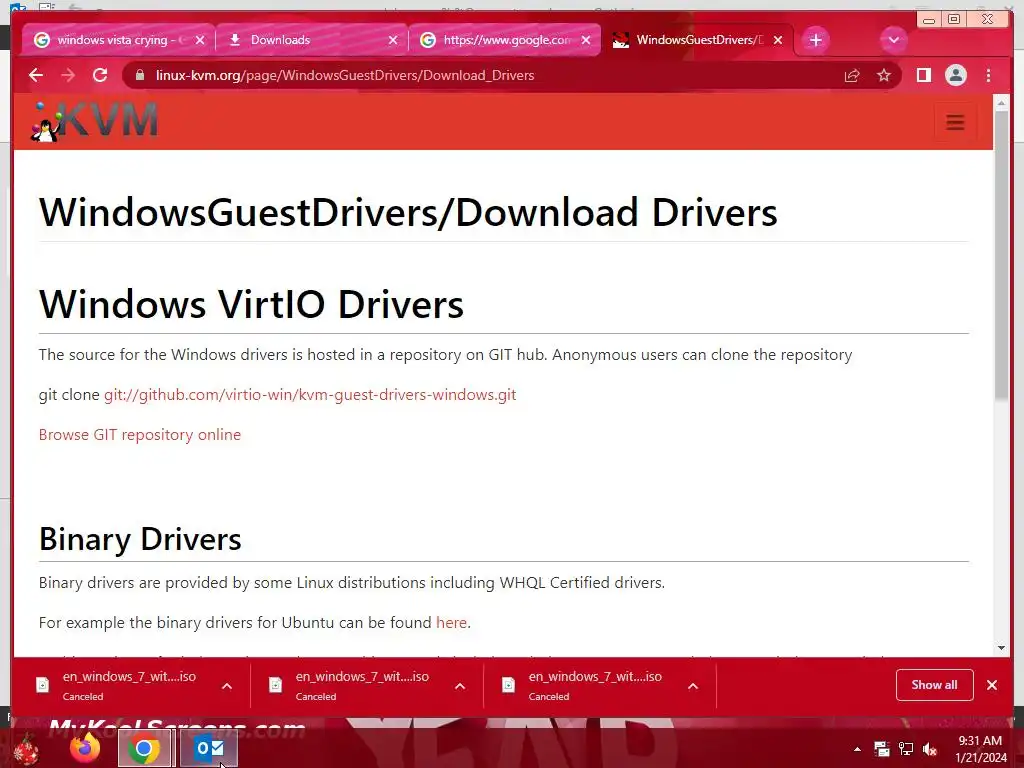The width and height of the screenshot is (1024, 768).
Task: Close the 'windows vista crying' tab
Action: 200,40
